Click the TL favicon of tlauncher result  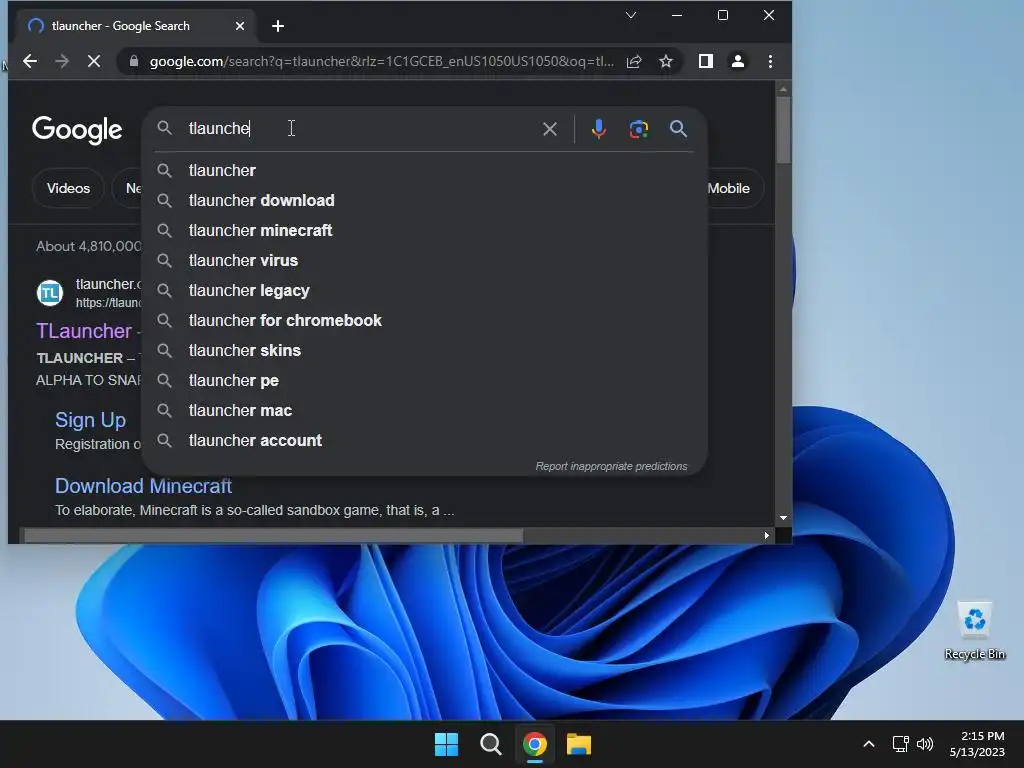[x=50, y=293]
